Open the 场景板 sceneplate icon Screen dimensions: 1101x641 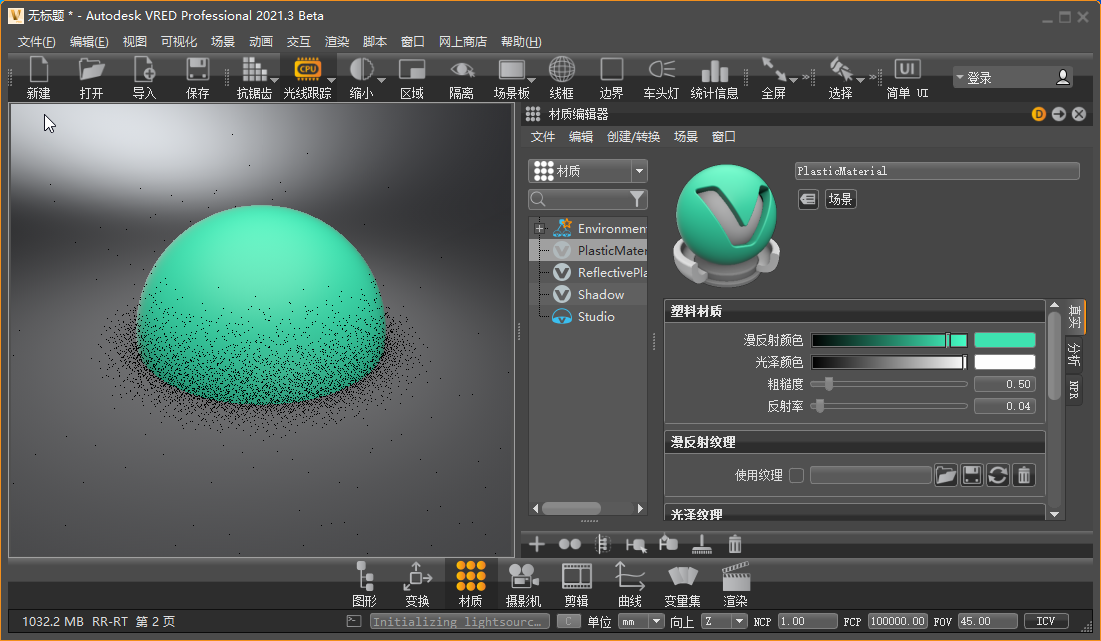(511, 77)
